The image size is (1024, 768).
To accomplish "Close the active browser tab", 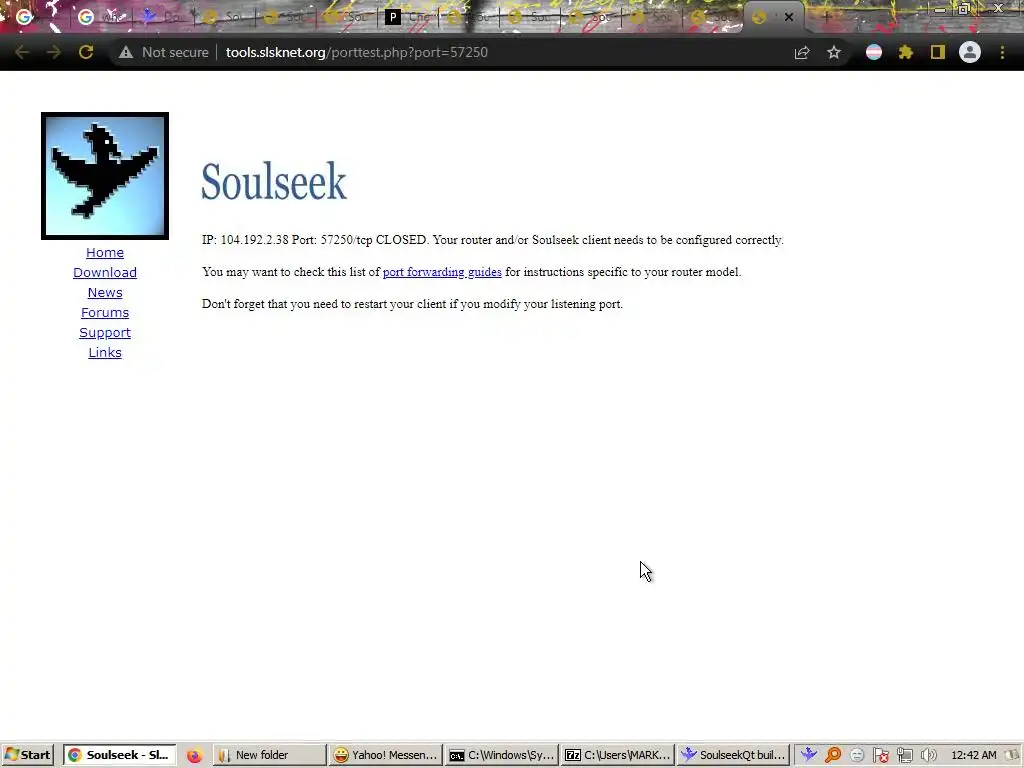I will tap(789, 18).
